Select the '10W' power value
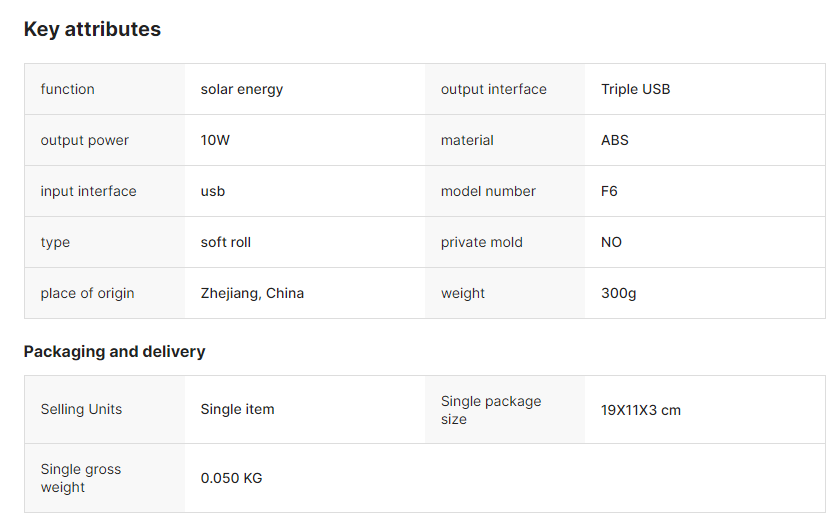837x525 pixels. 215,140
